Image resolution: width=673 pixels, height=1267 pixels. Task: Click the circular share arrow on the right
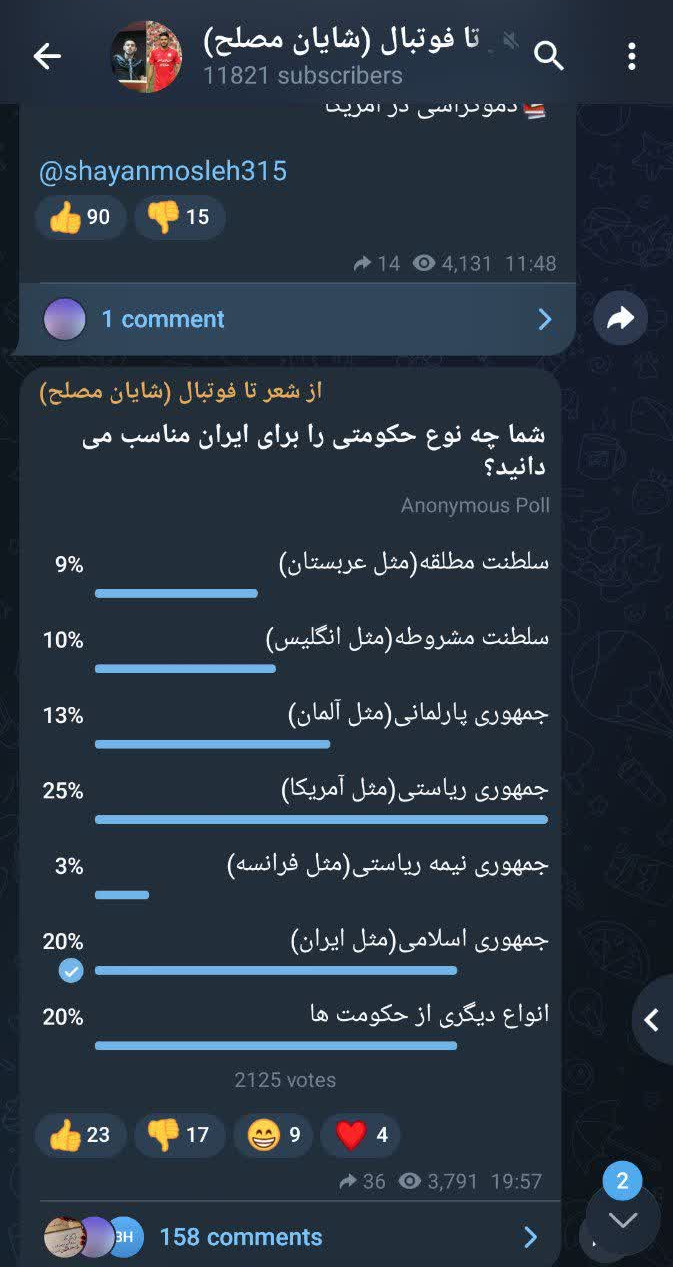pos(622,318)
